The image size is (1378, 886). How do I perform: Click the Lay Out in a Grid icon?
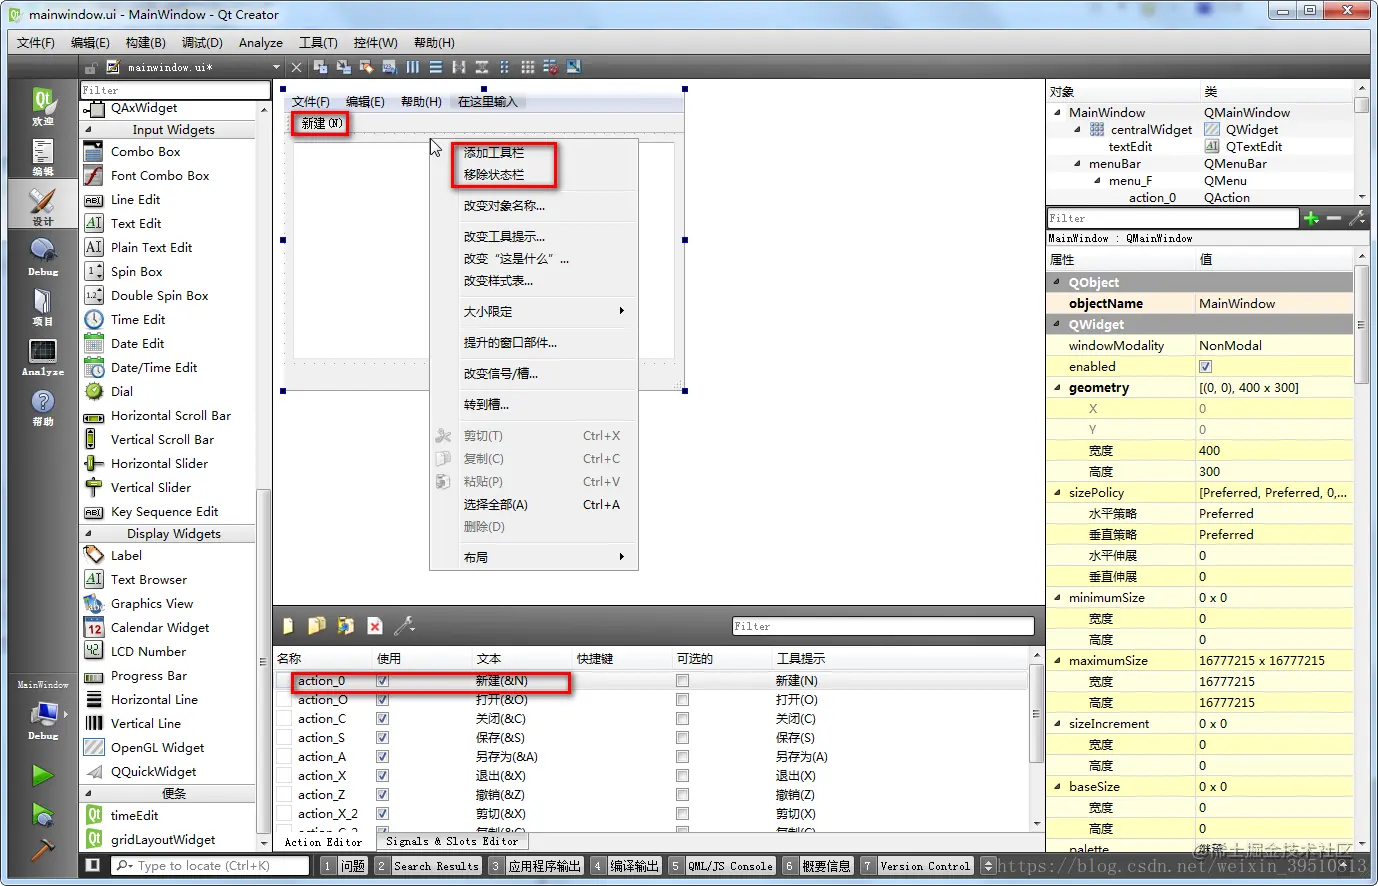527,67
